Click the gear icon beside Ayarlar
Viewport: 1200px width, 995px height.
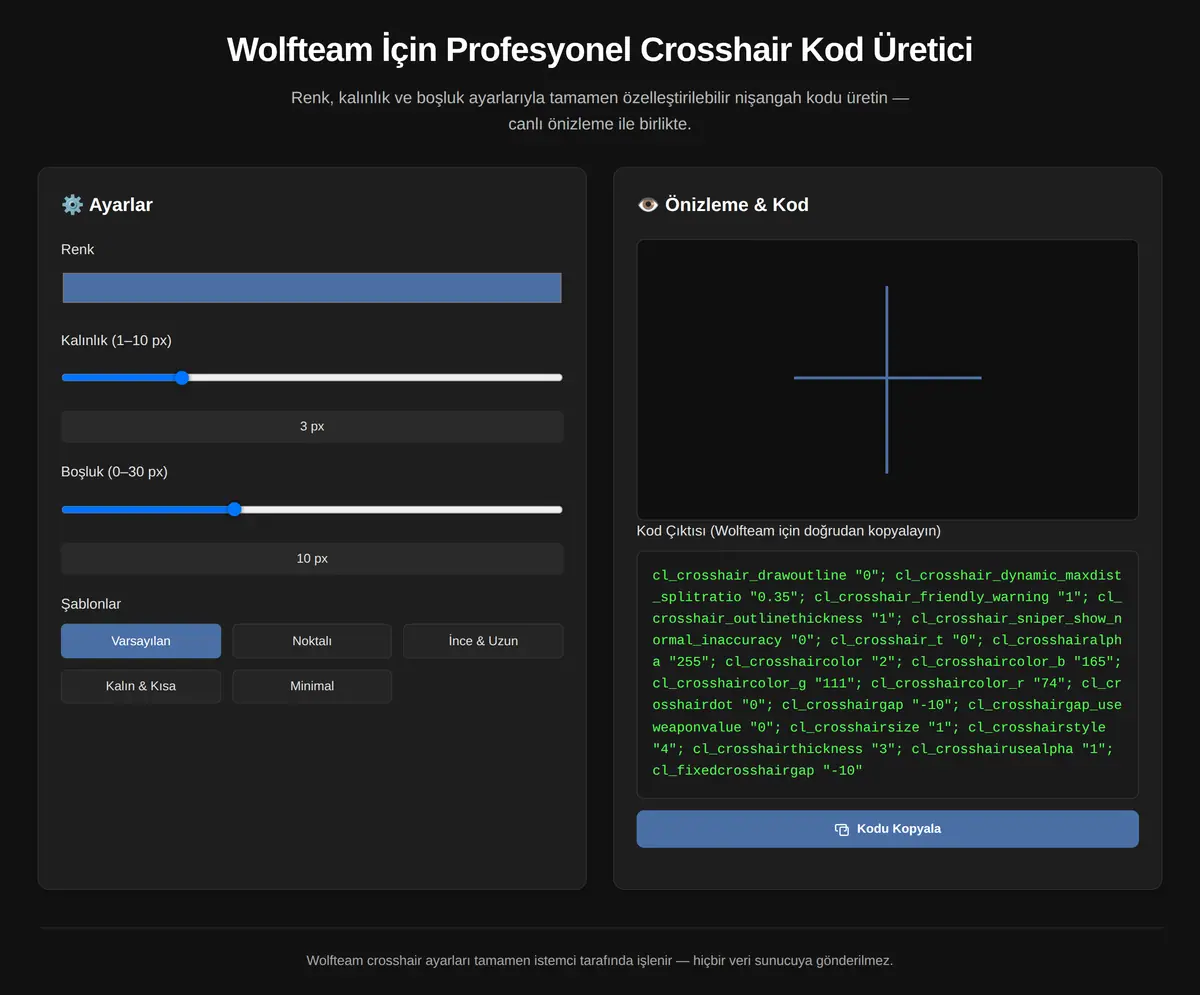(x=72, y=205)
